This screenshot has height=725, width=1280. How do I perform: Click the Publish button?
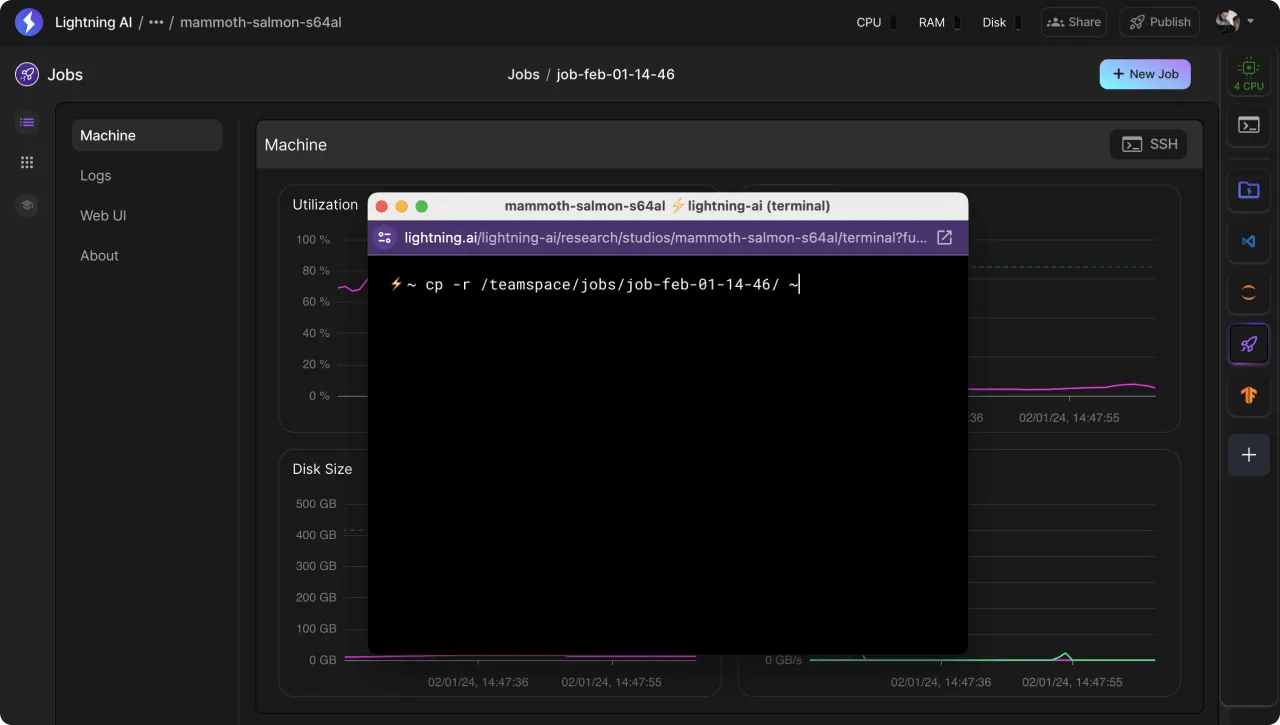point(1159,22)
